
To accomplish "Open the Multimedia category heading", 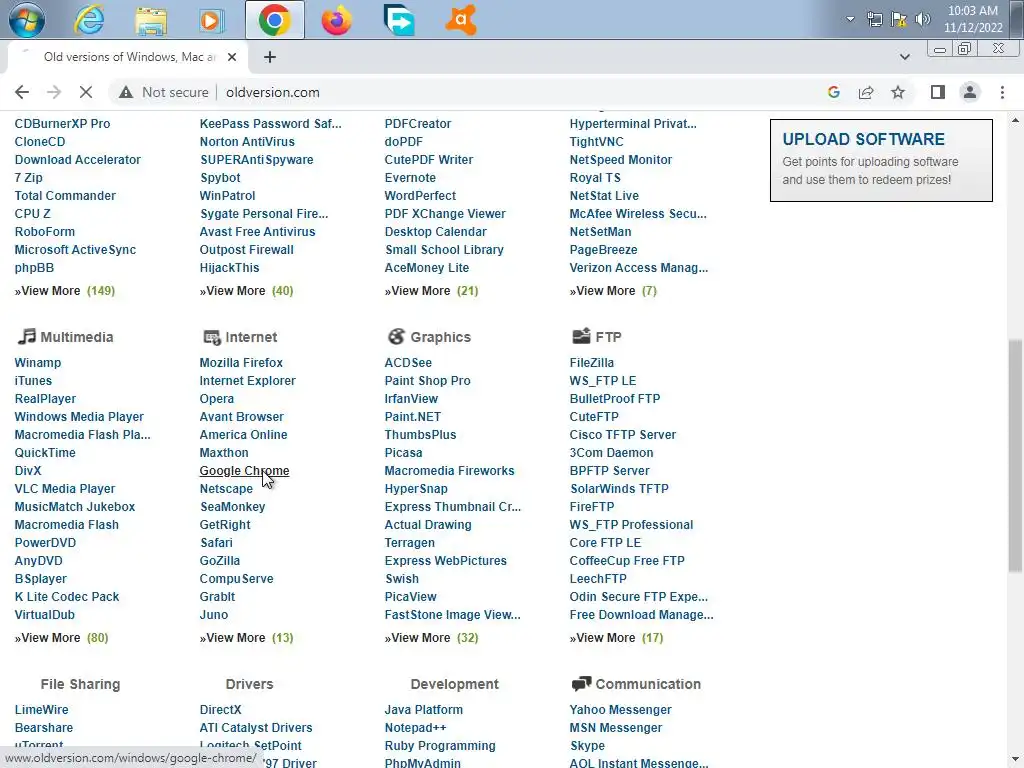I will click(76, 337).
